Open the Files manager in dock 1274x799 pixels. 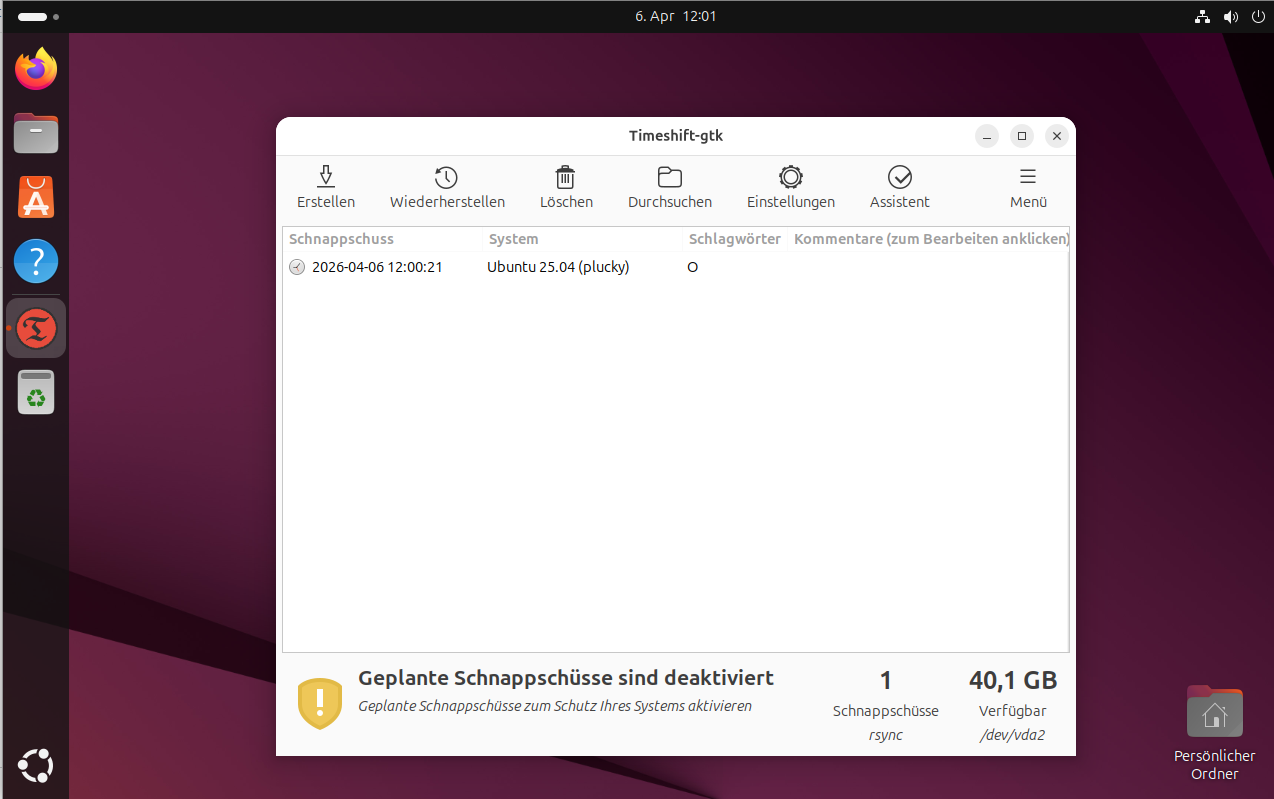(x=36, y=133)
